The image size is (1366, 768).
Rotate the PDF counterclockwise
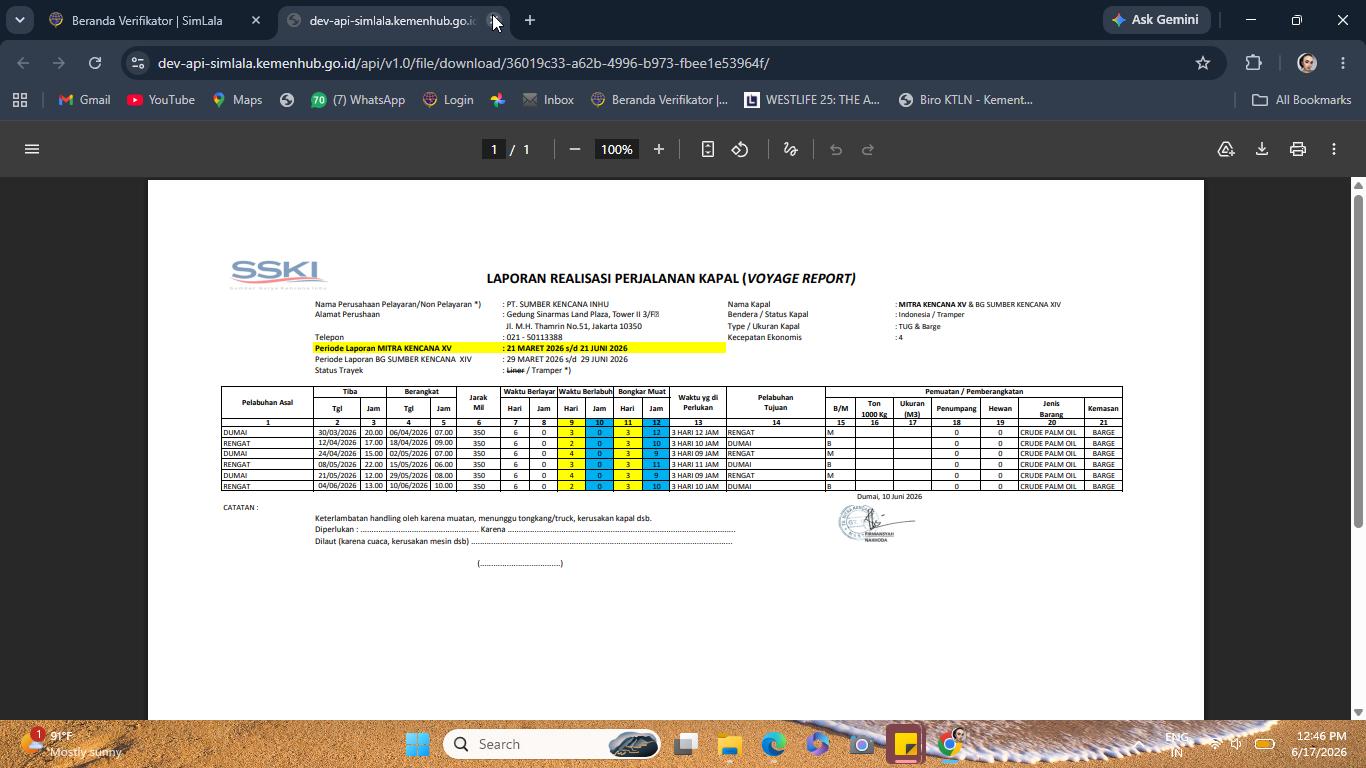[740, 149]
